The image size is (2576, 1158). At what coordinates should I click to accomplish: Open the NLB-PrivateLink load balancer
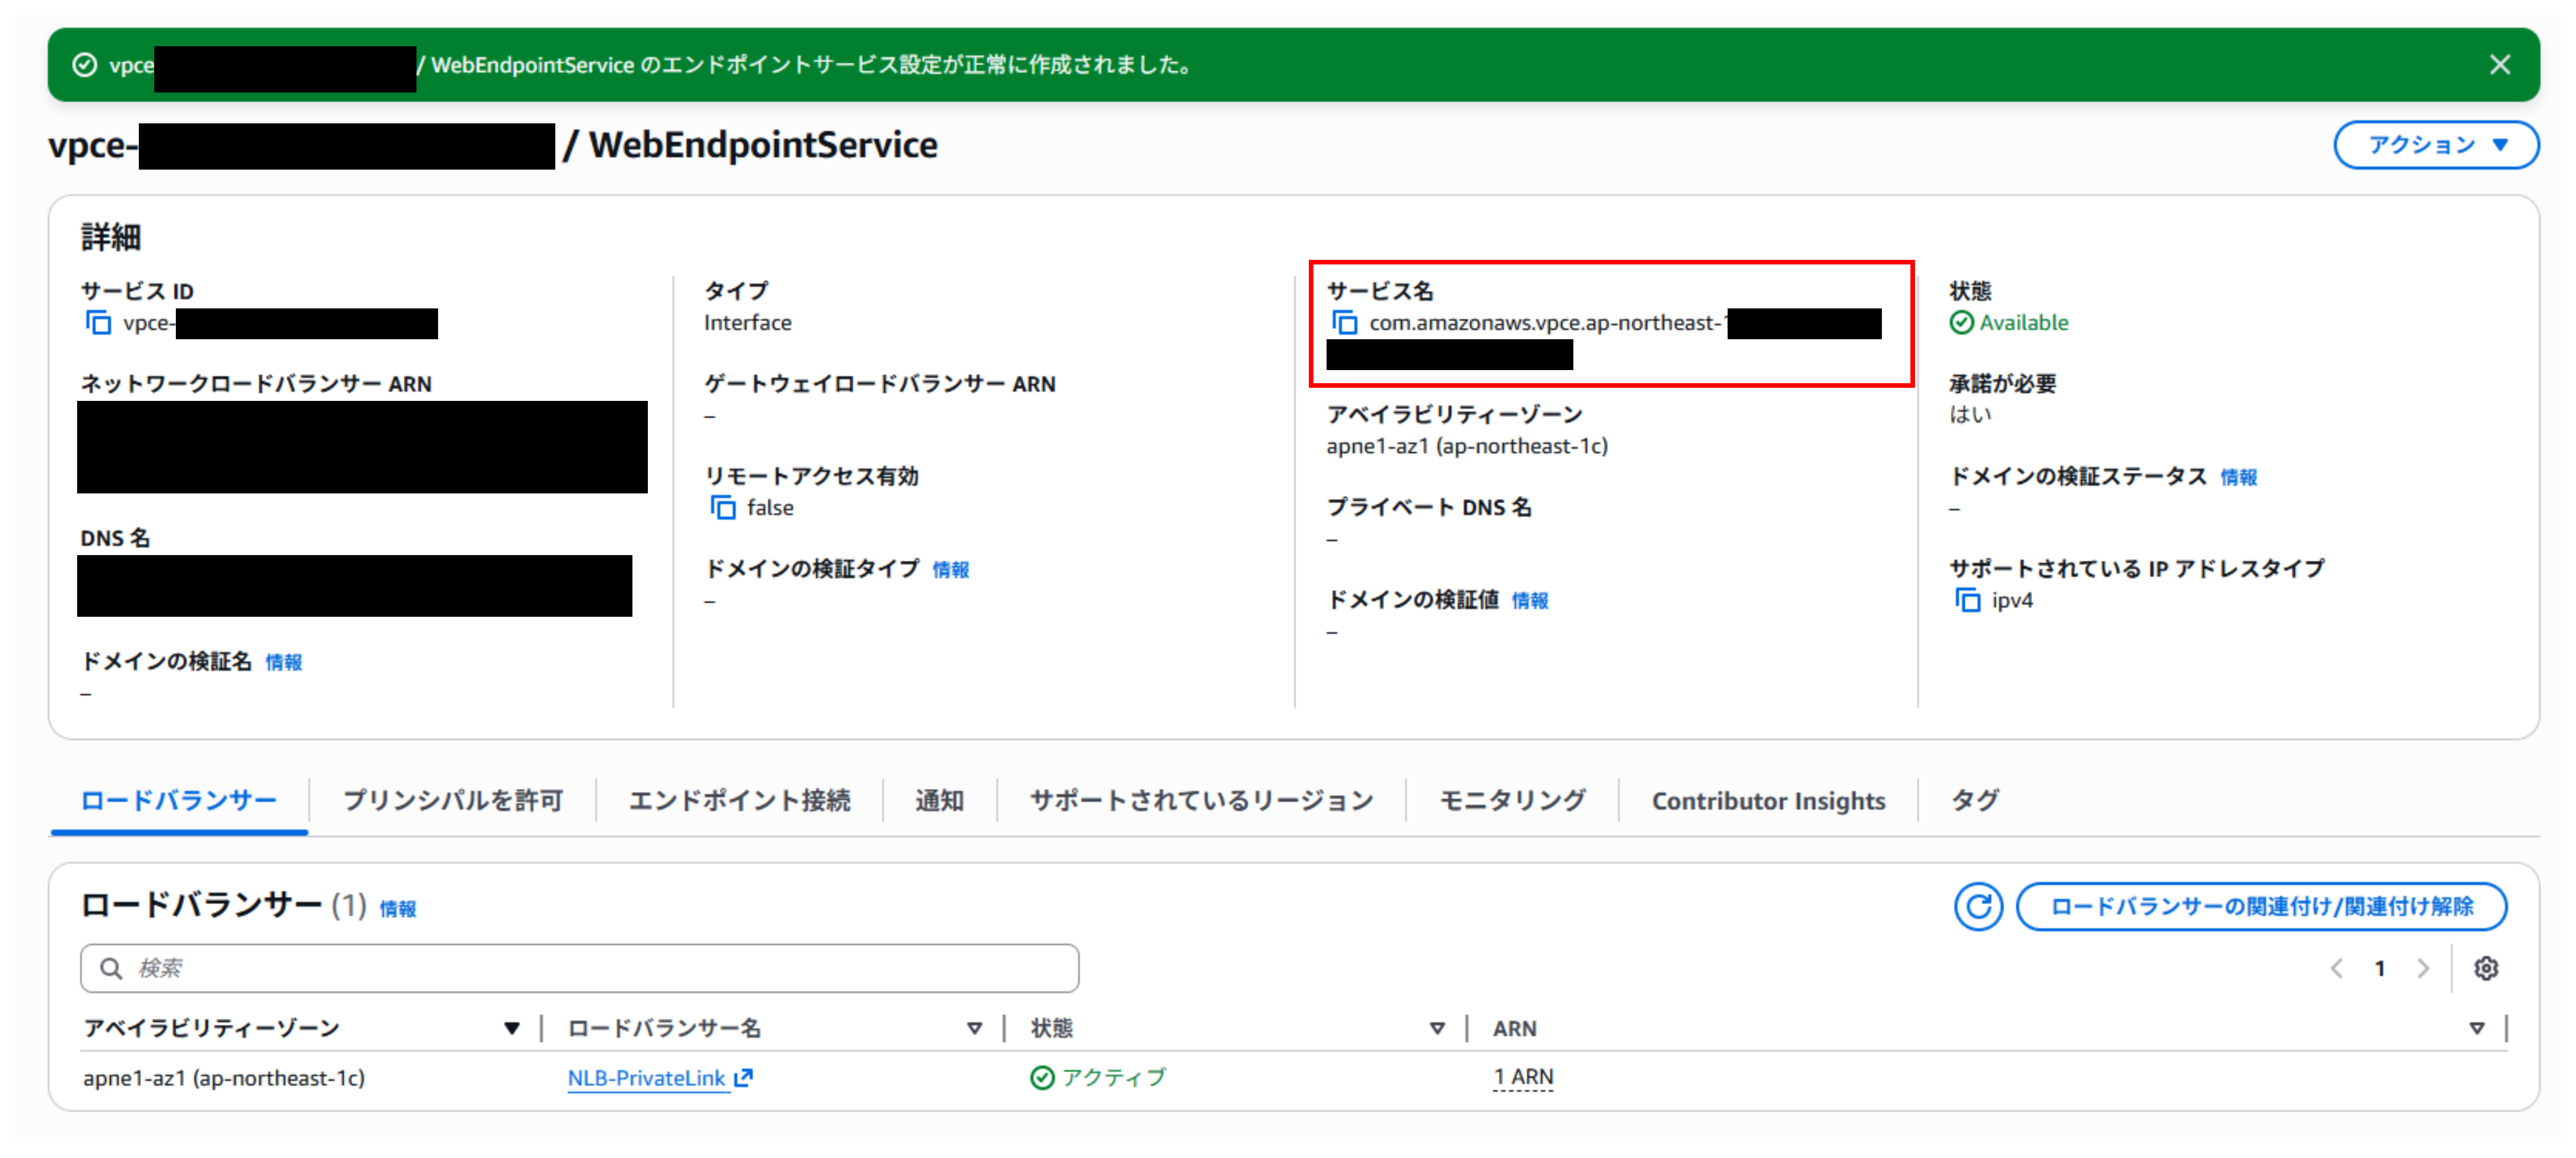[x=646, y=1078]
